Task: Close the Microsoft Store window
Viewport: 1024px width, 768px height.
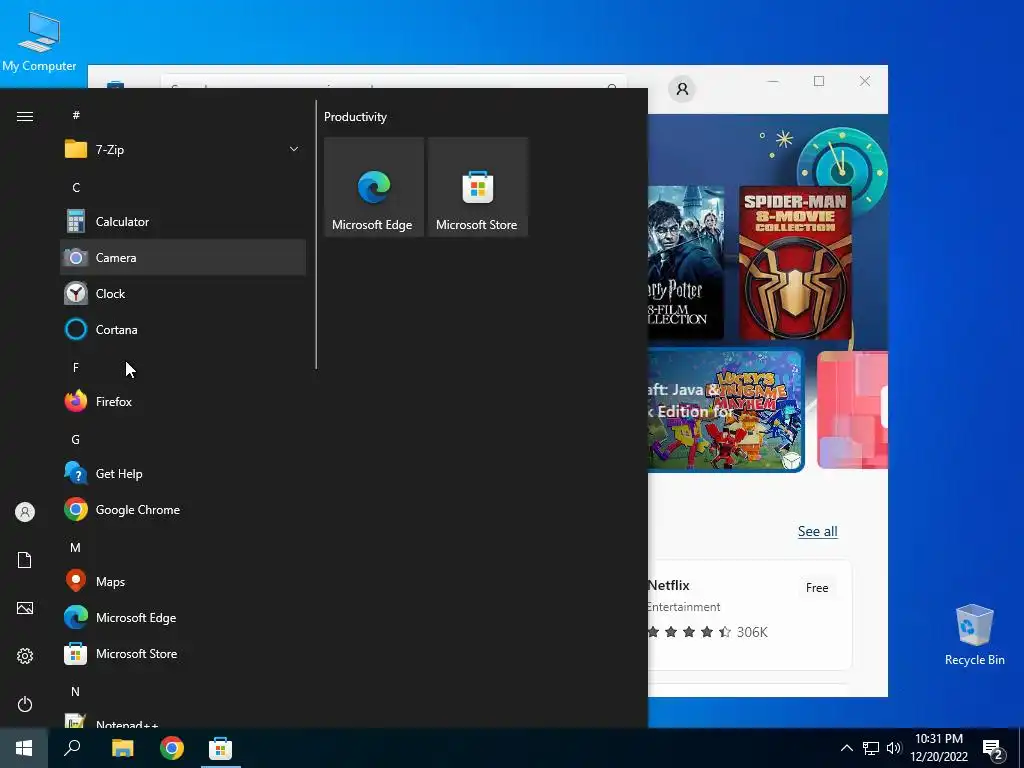Action: tap(865, 81)
